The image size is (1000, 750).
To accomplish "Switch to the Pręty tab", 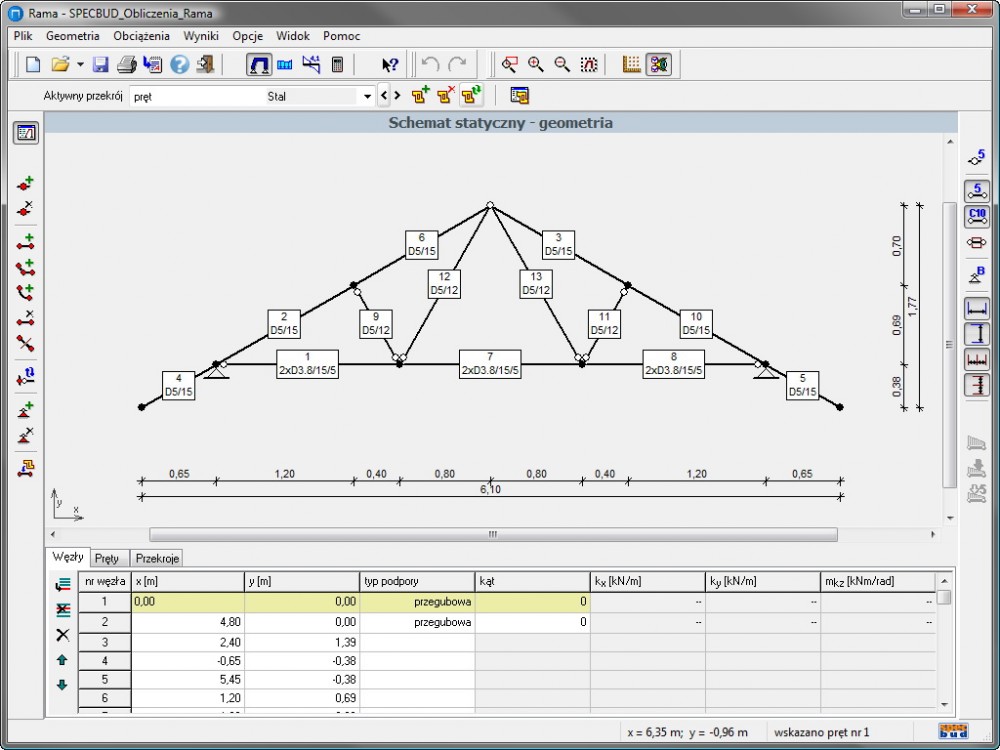I will tap(107, 558).
